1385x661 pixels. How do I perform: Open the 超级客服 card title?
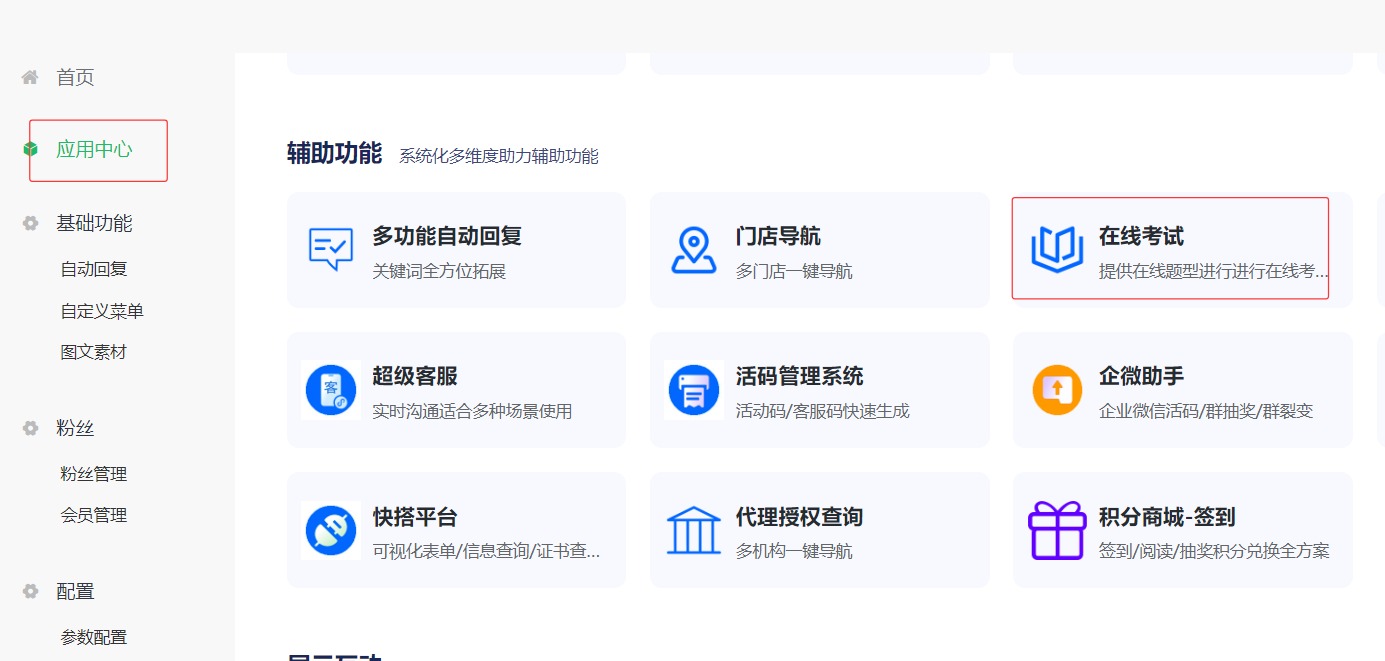415,376
